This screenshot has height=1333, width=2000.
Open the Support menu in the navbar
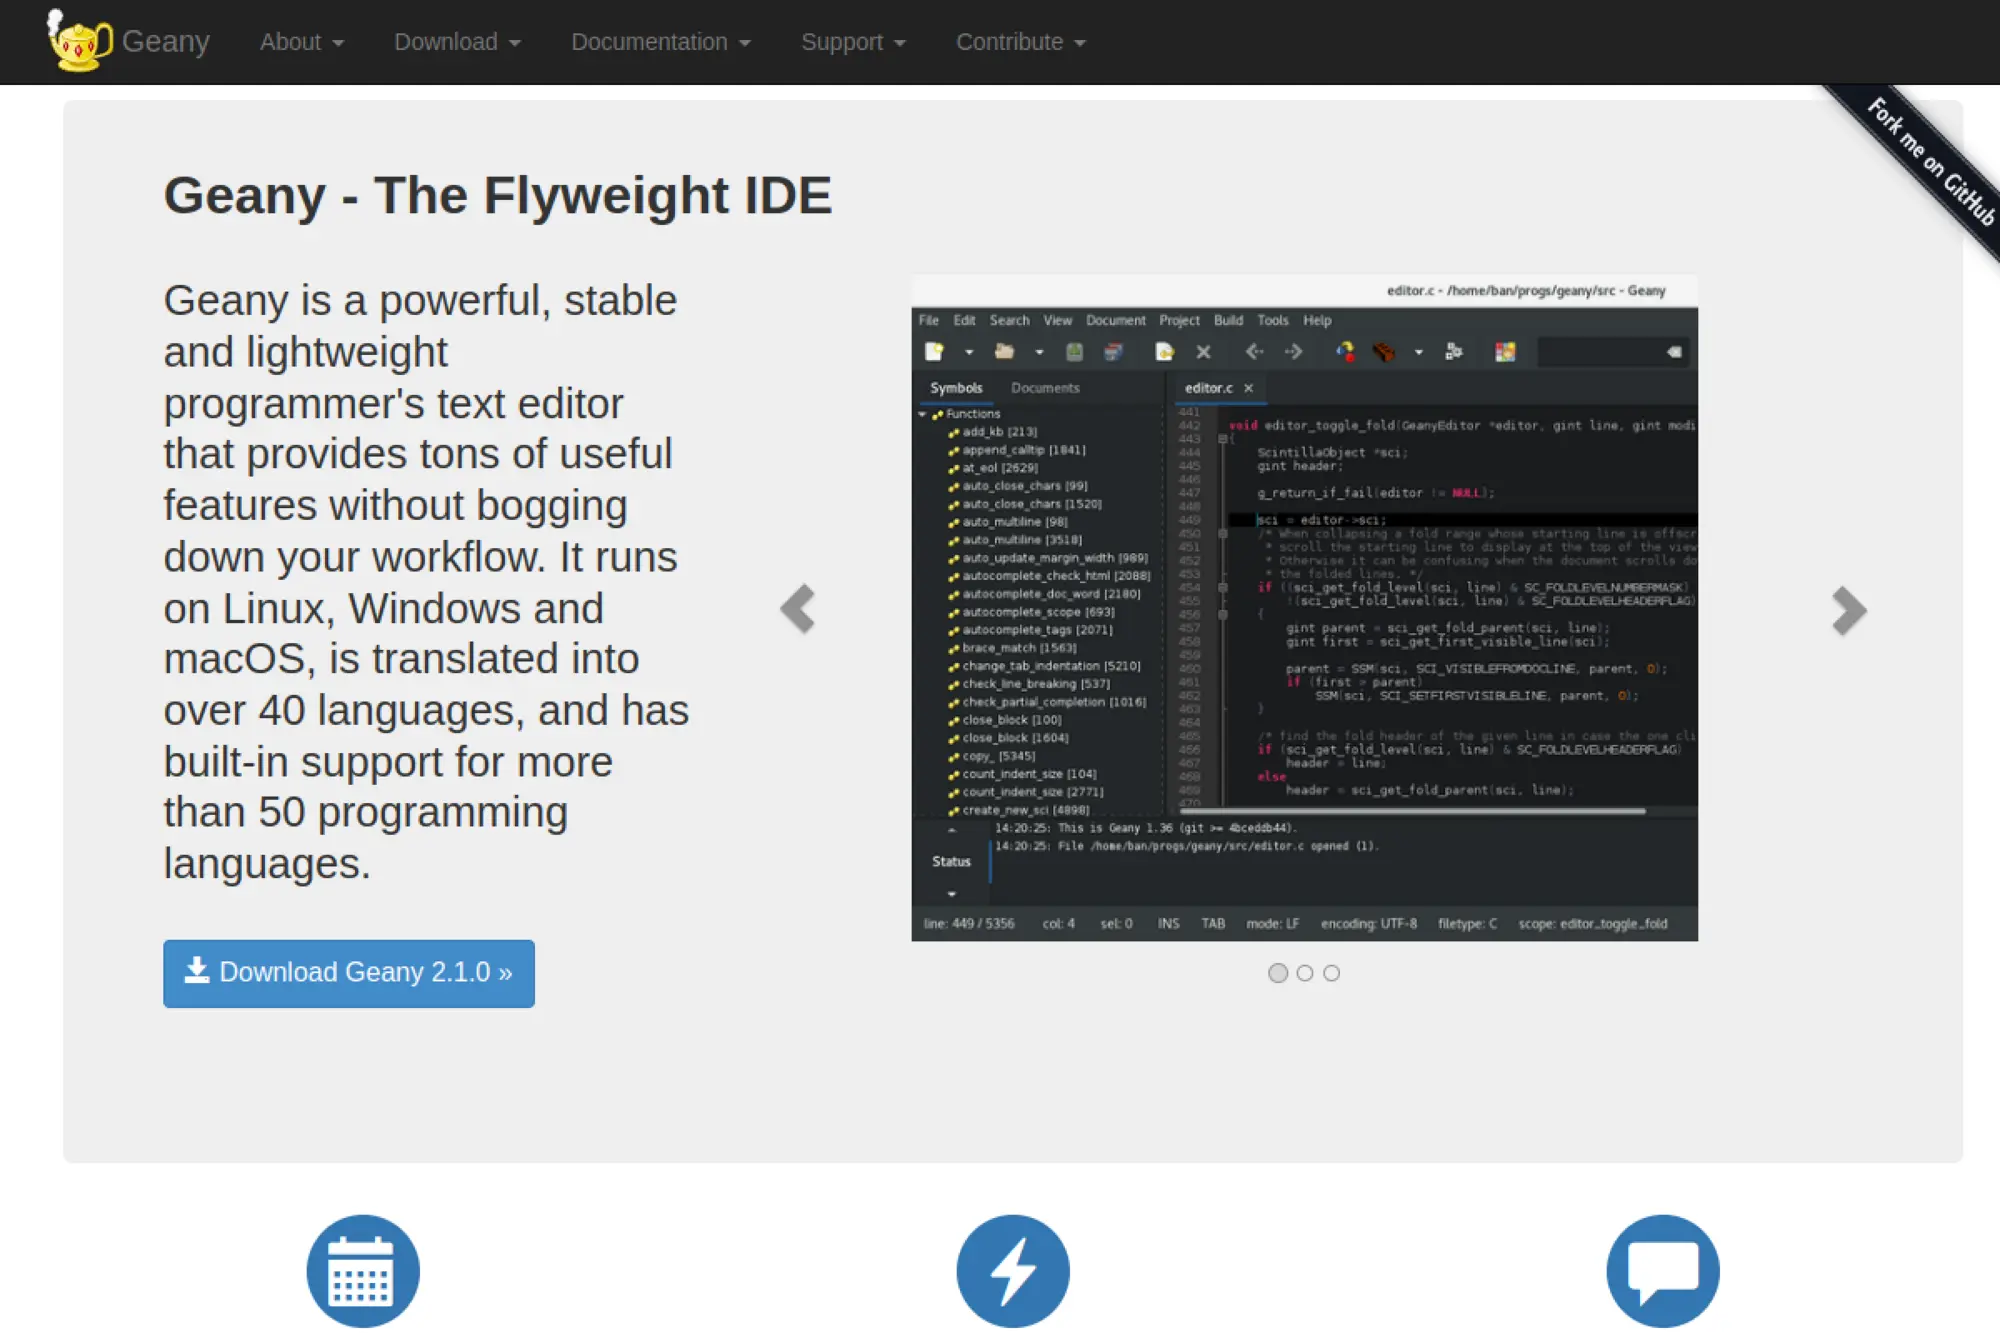[853, 42]
